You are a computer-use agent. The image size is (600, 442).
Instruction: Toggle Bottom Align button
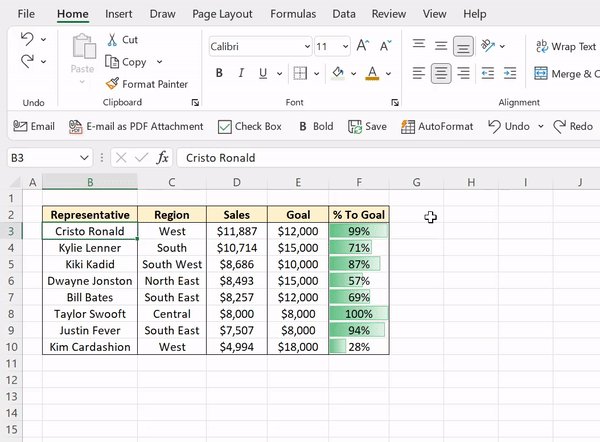coord(463,46)
